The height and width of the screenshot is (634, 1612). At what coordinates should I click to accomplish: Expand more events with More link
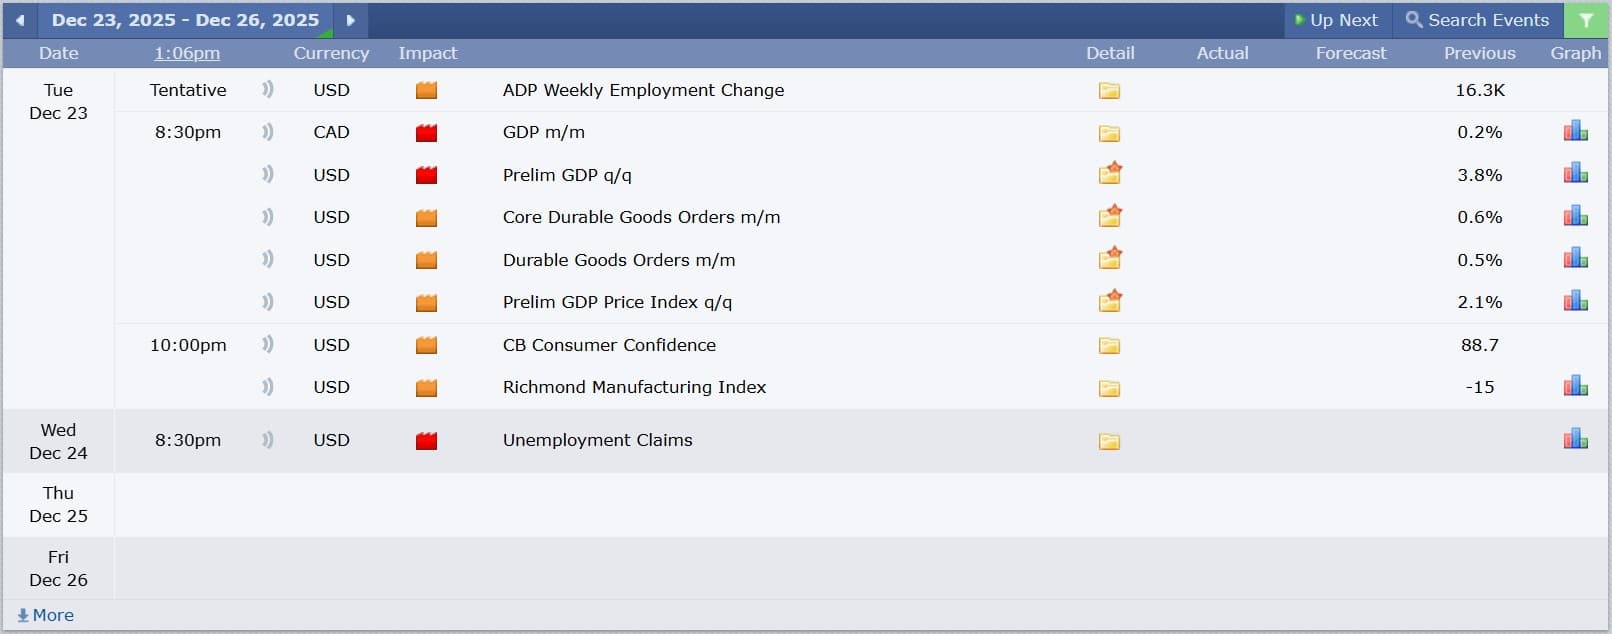[46, 615]
